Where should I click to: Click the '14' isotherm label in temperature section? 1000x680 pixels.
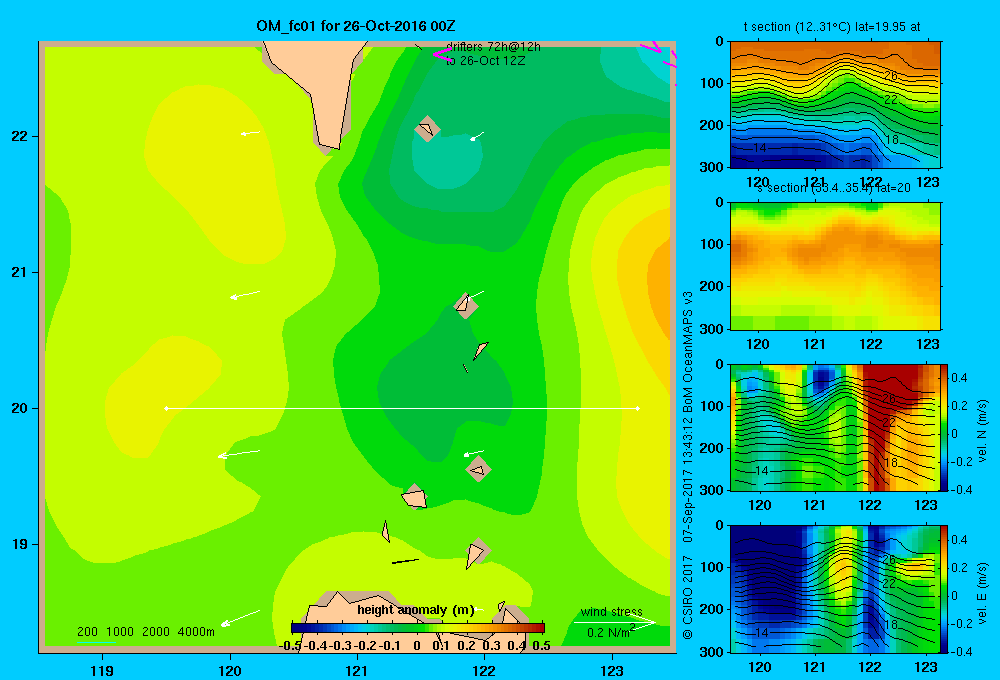[760, 147]
